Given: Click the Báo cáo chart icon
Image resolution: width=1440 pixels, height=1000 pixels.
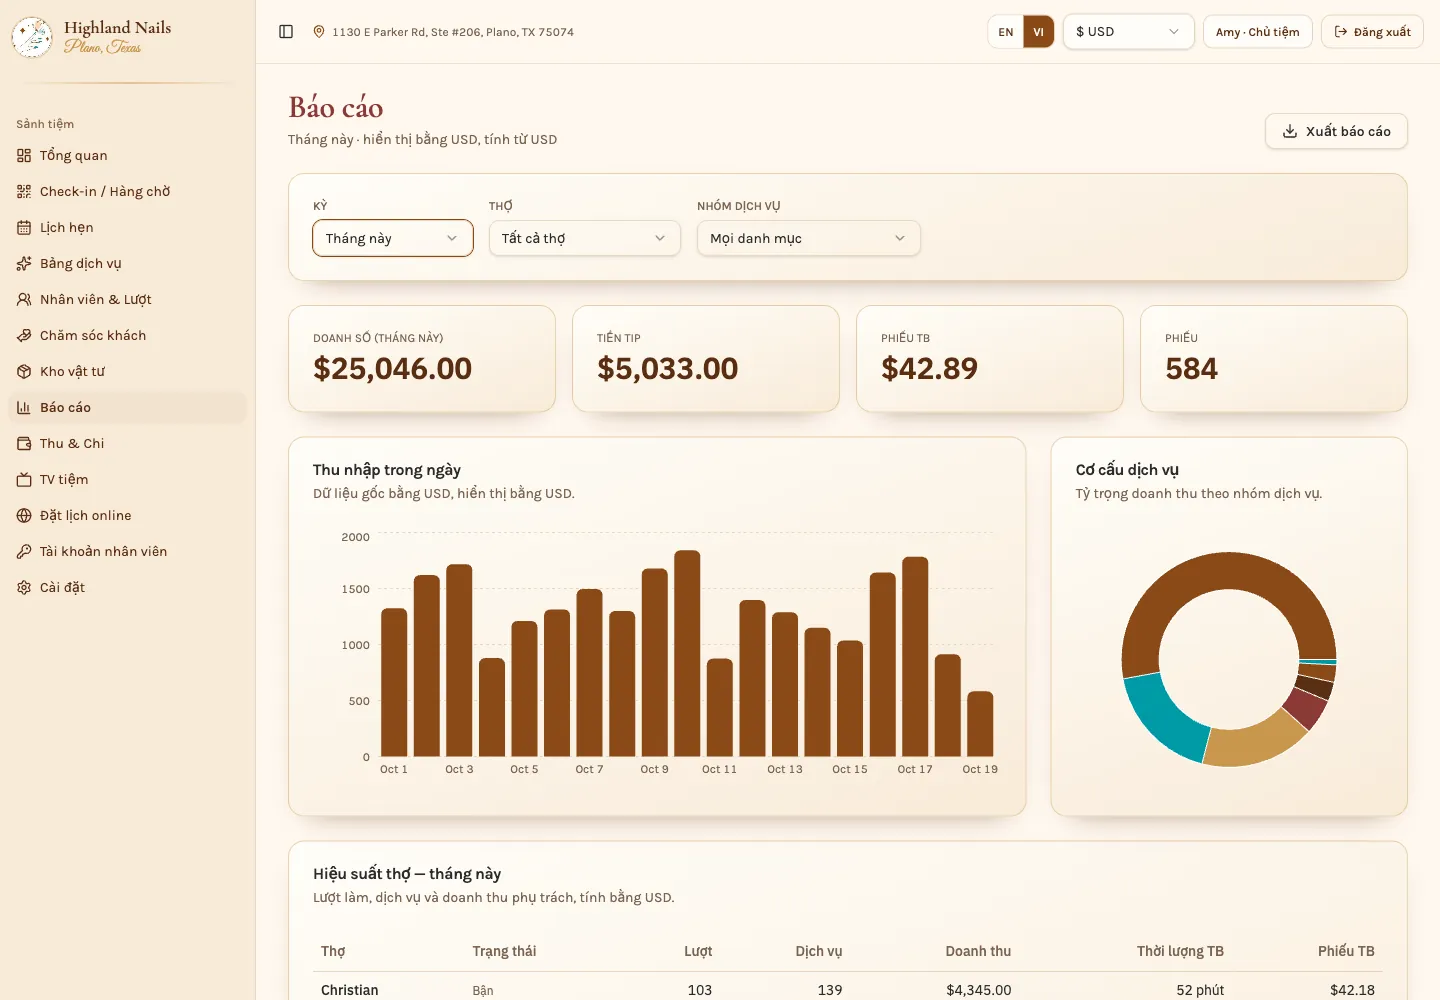Looking at the screenshot, I should pyautogui.click(x=24, y=408).
